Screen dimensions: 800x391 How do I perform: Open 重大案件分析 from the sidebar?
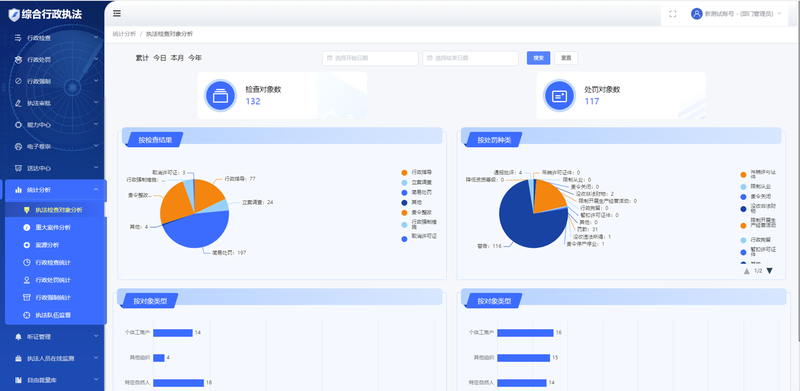(54, 228)
